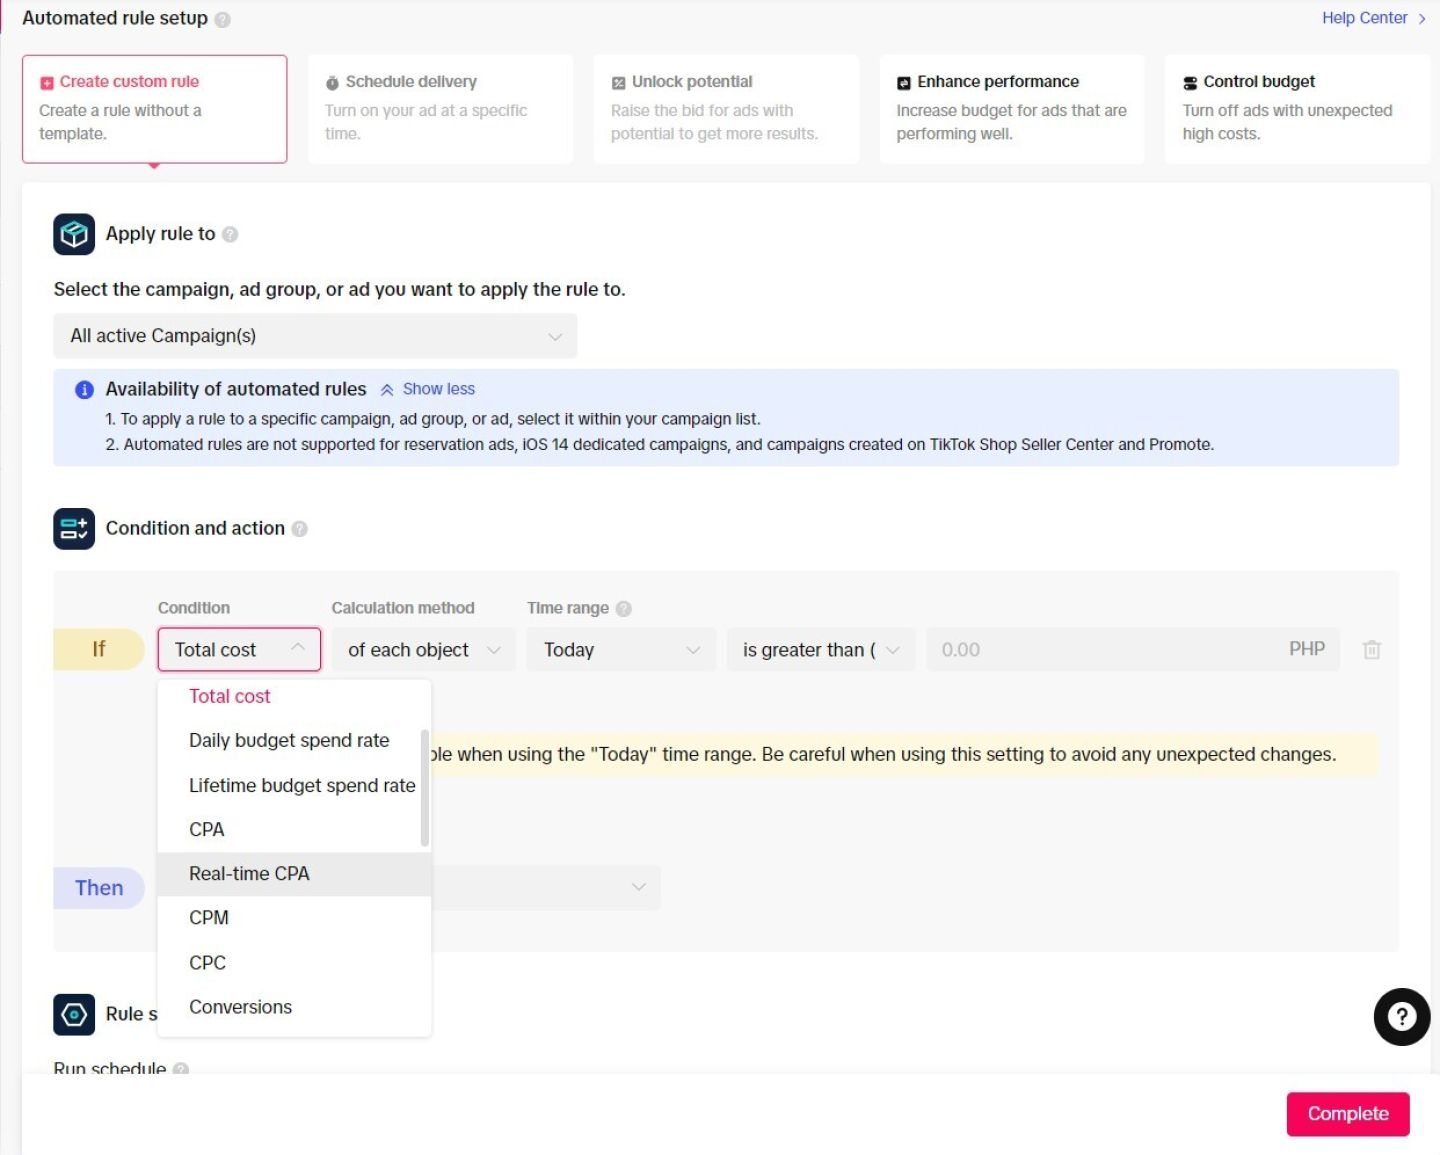Open the 'is greater than' operator dropdown
This screenshot has height=1155, width=1440.
(820, 650)
